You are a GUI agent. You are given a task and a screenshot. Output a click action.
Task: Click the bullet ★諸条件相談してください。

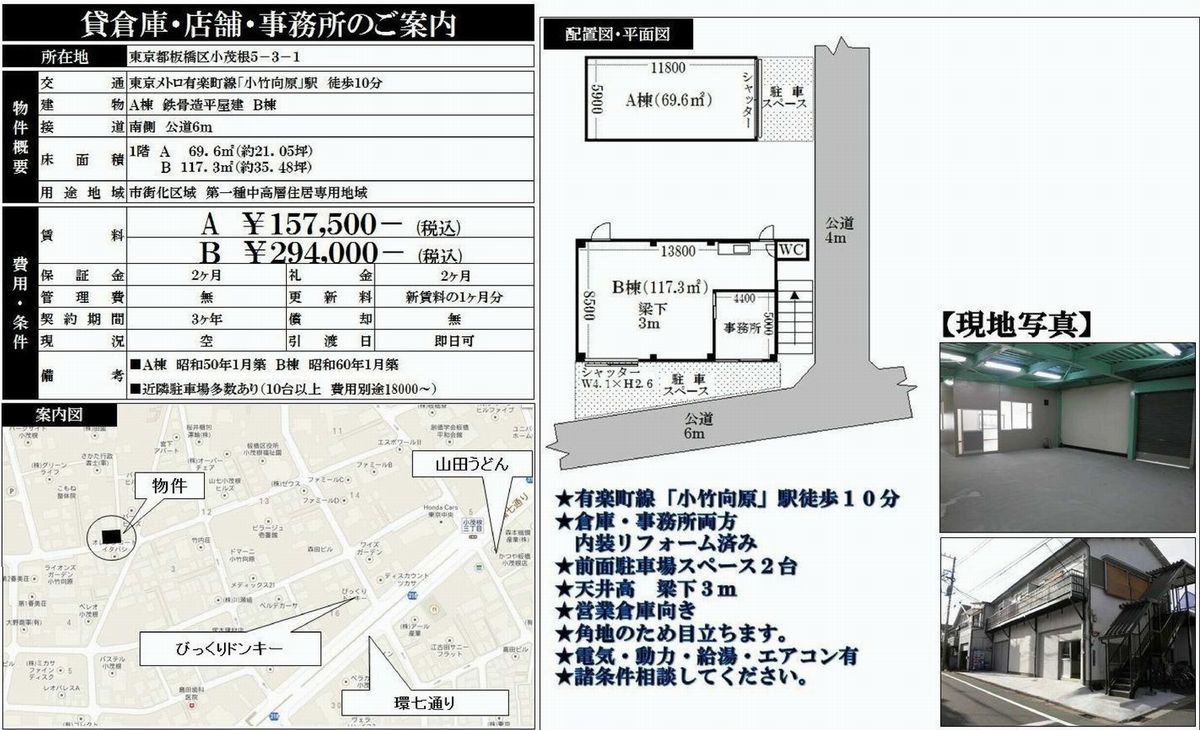(x=682, y=677)
